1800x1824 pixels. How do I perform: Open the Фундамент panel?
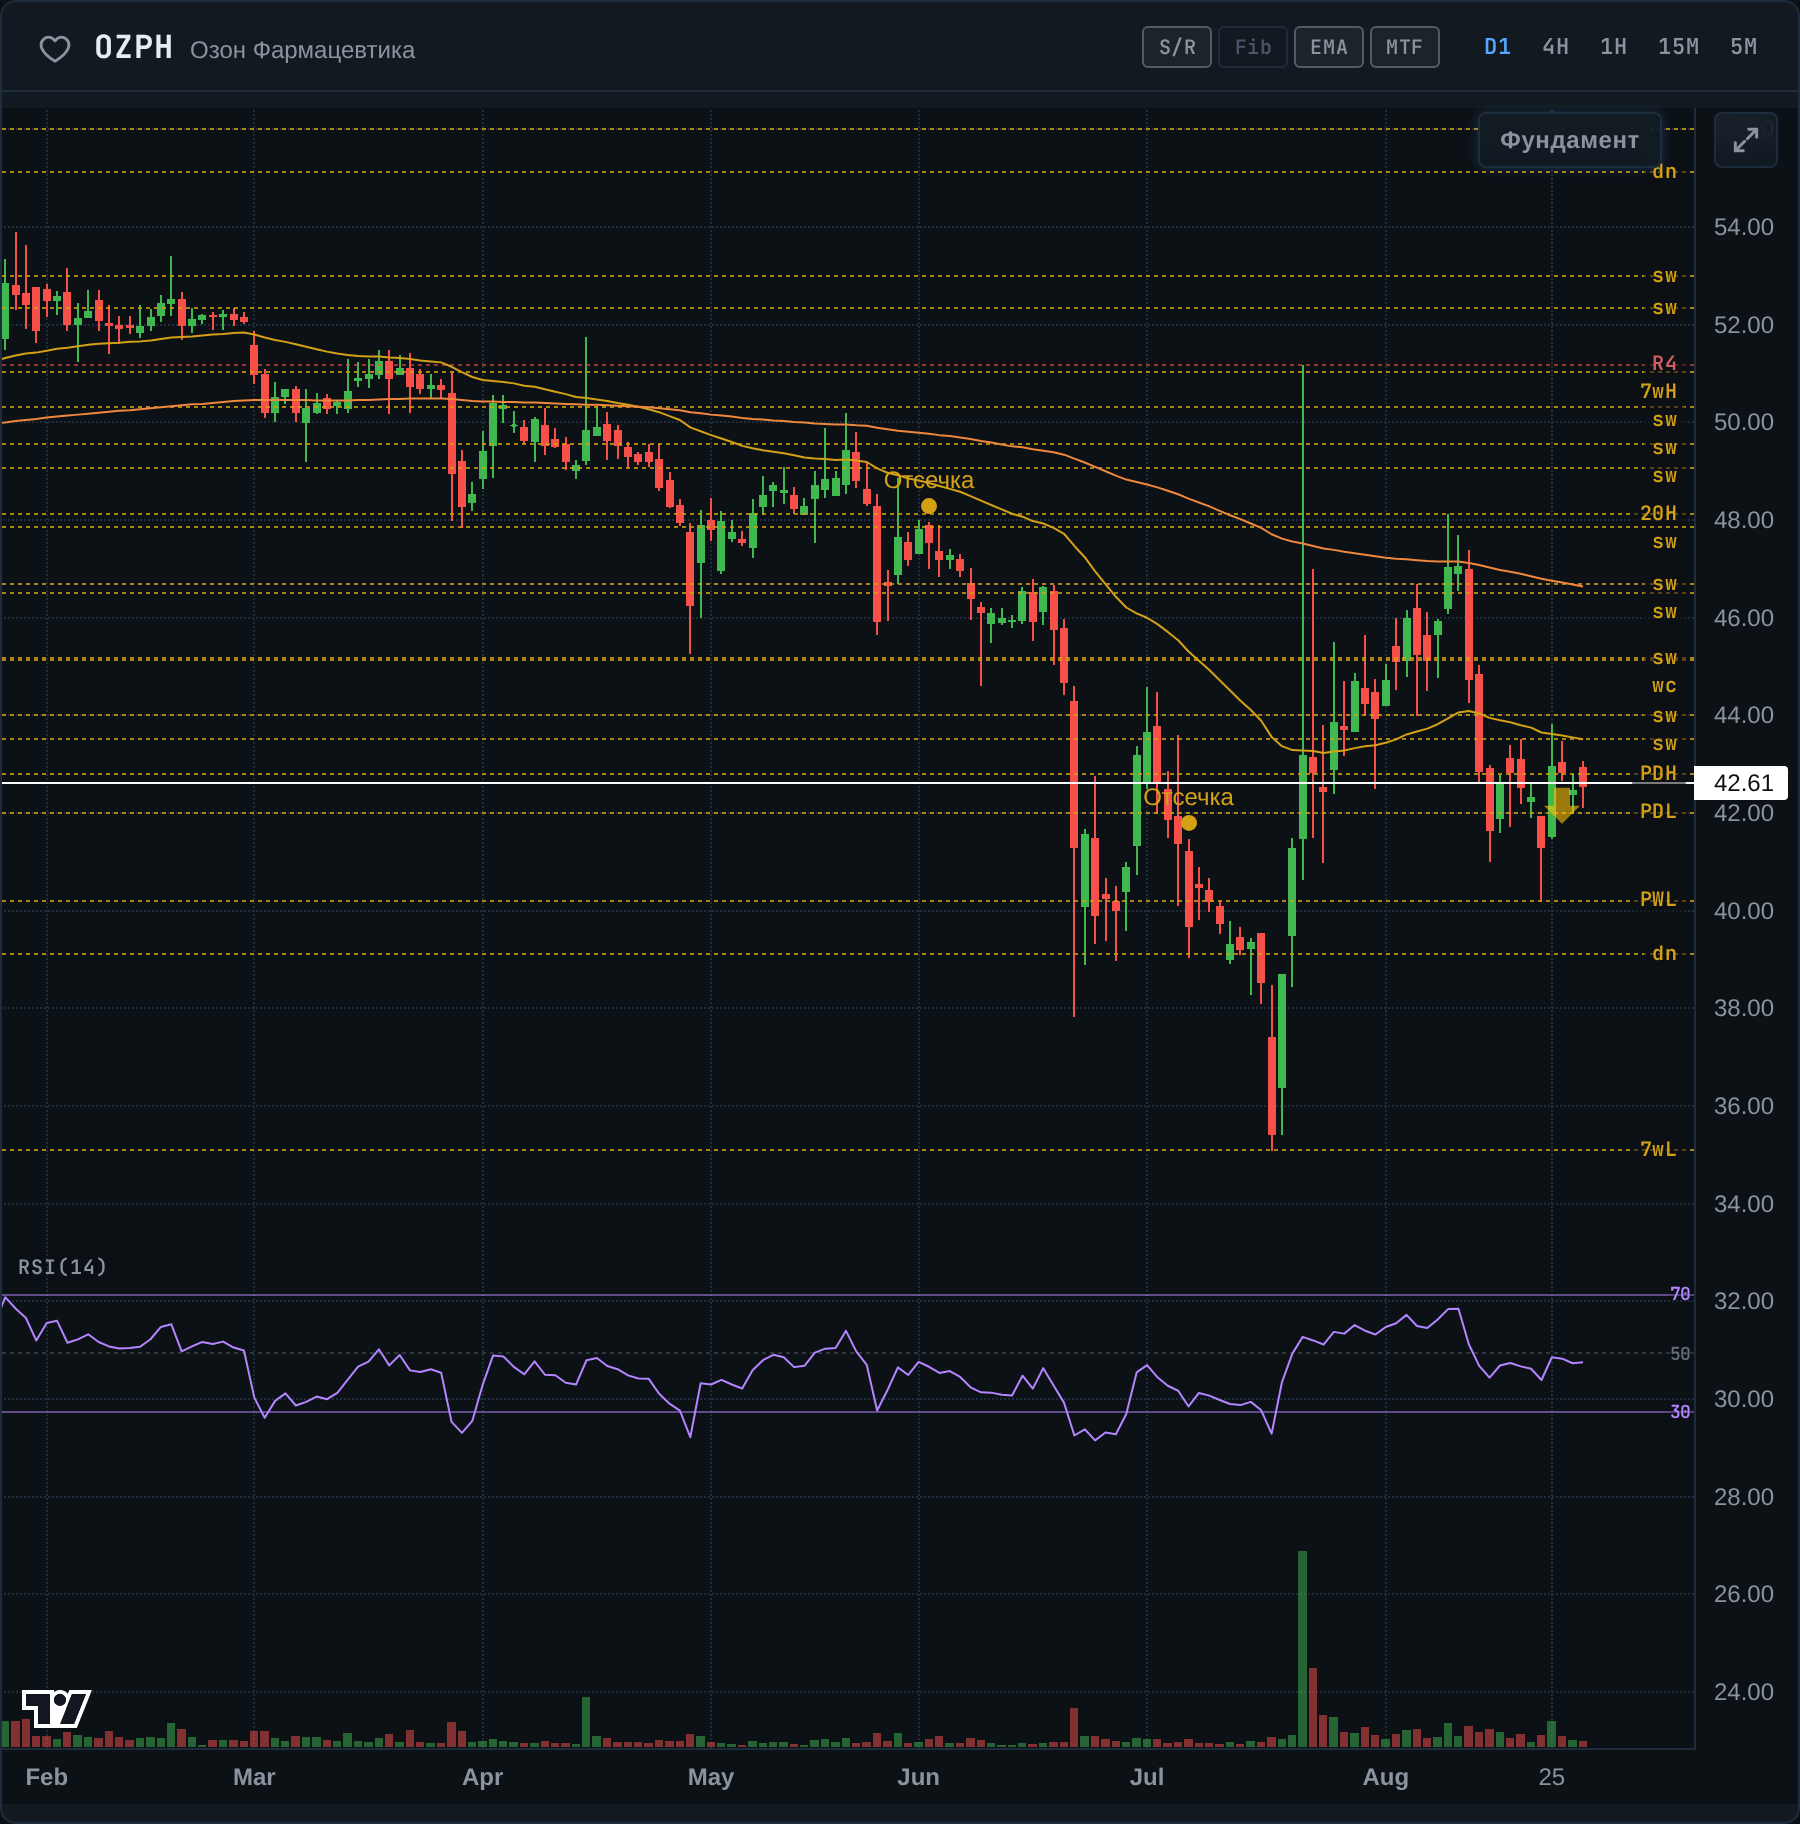[1569, 140]
